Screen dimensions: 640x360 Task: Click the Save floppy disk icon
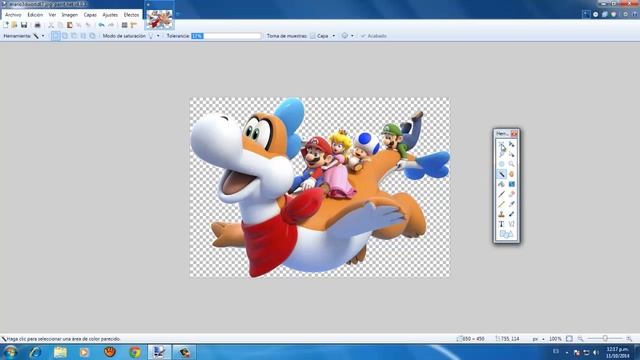[x=24, y=25]
